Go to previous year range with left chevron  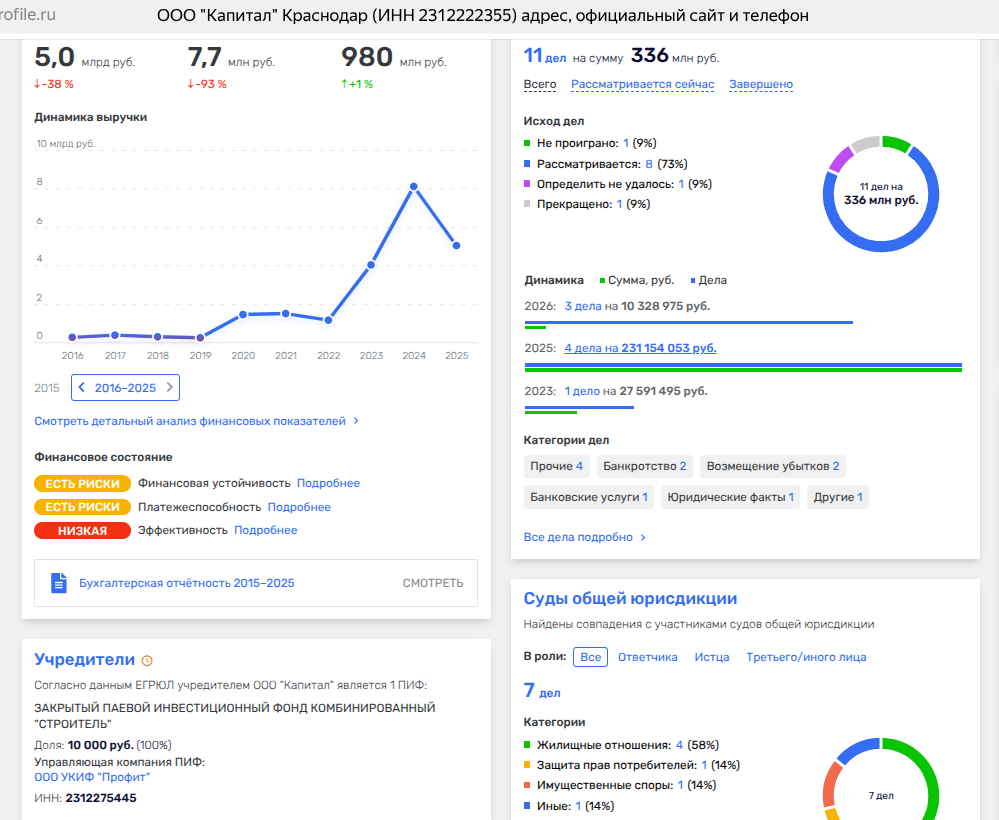coord(82,387)
